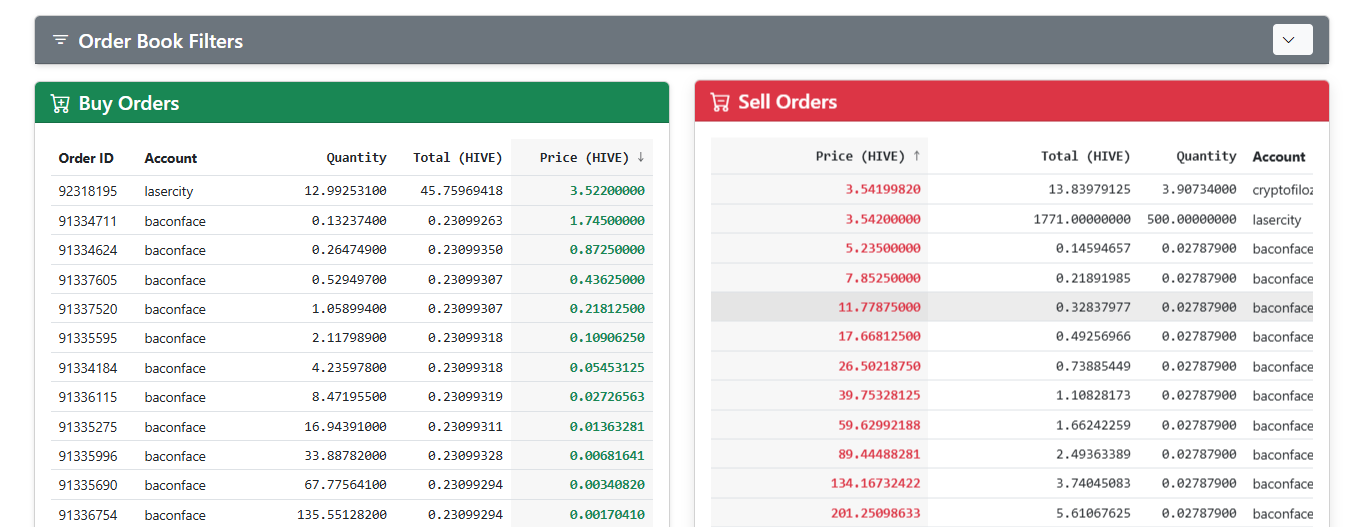Click the Order Book Filters title

(161, 41)
